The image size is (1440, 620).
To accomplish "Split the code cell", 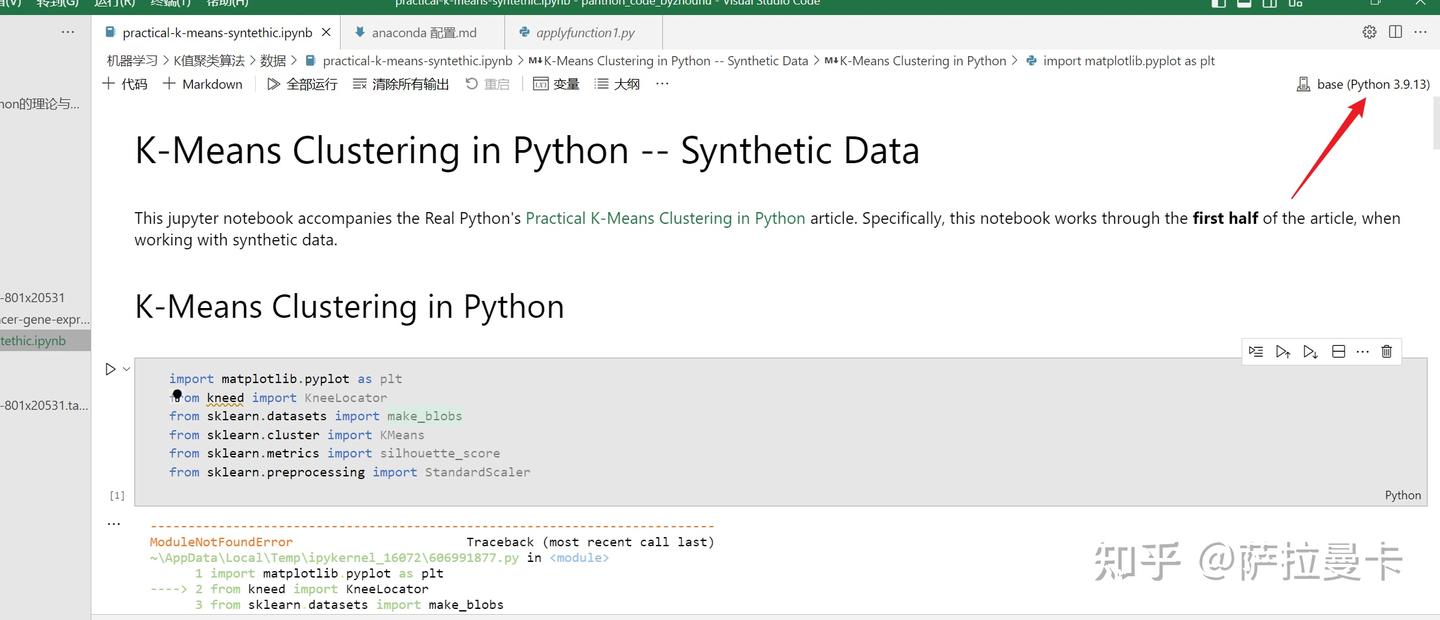I will [1337, 351].
